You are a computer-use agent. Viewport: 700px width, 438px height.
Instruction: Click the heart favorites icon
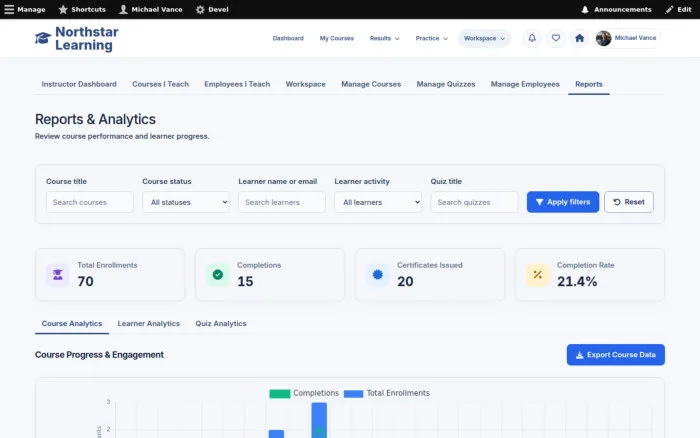tap(556, 38)
